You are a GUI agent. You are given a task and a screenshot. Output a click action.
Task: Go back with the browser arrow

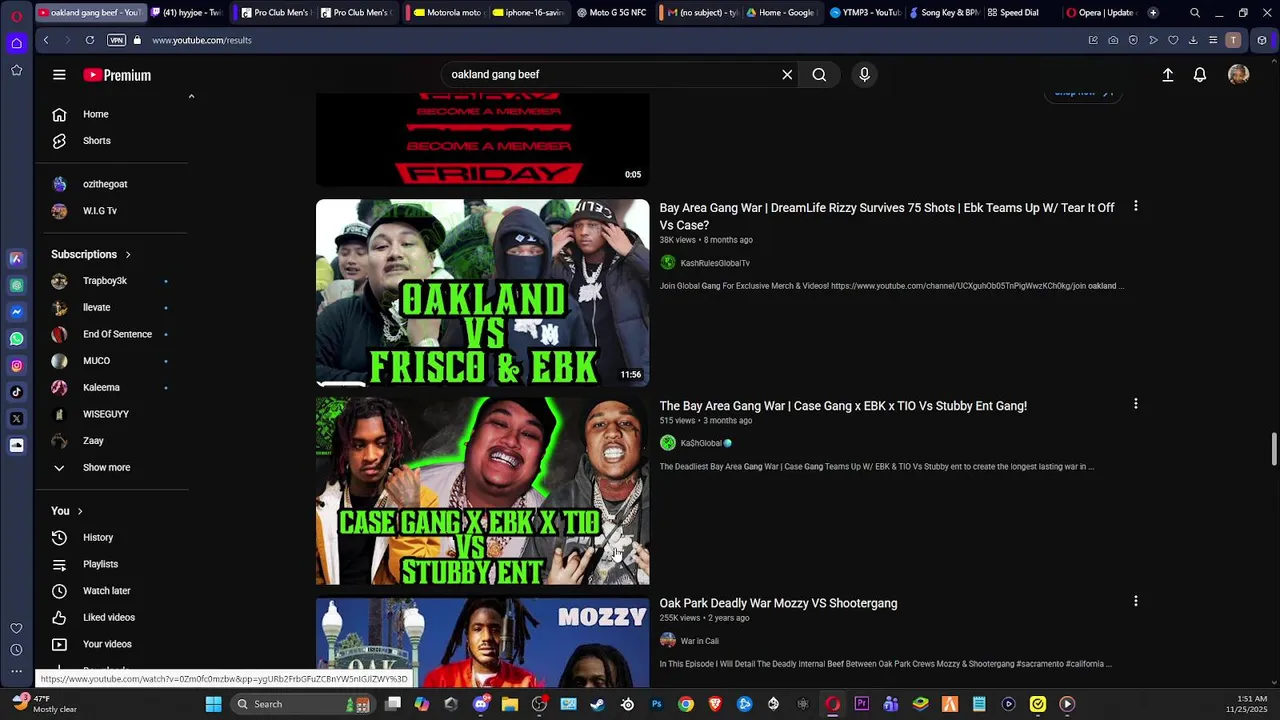coord(46,40)
